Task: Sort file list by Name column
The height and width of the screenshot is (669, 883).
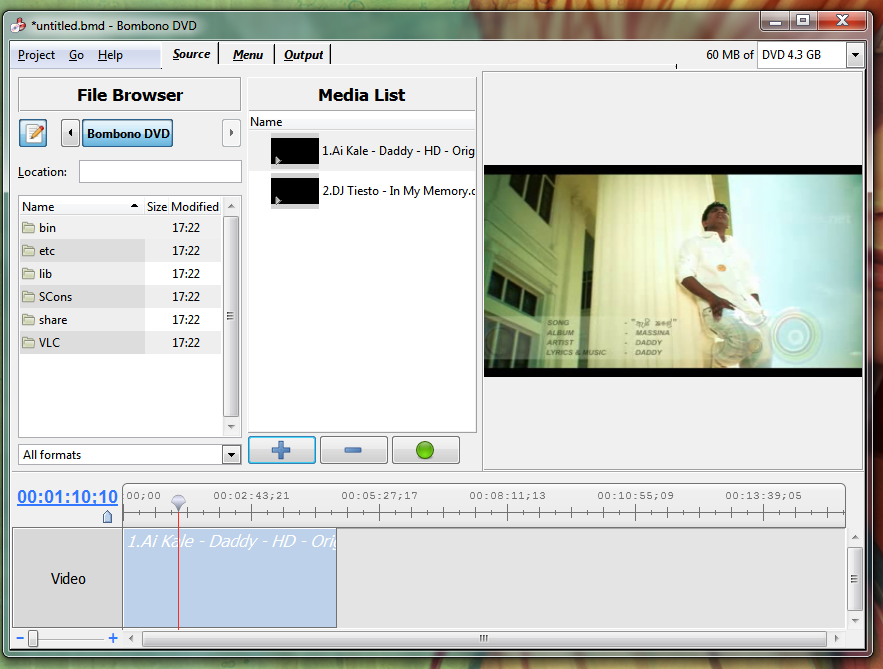Action: tap(81, 207)
